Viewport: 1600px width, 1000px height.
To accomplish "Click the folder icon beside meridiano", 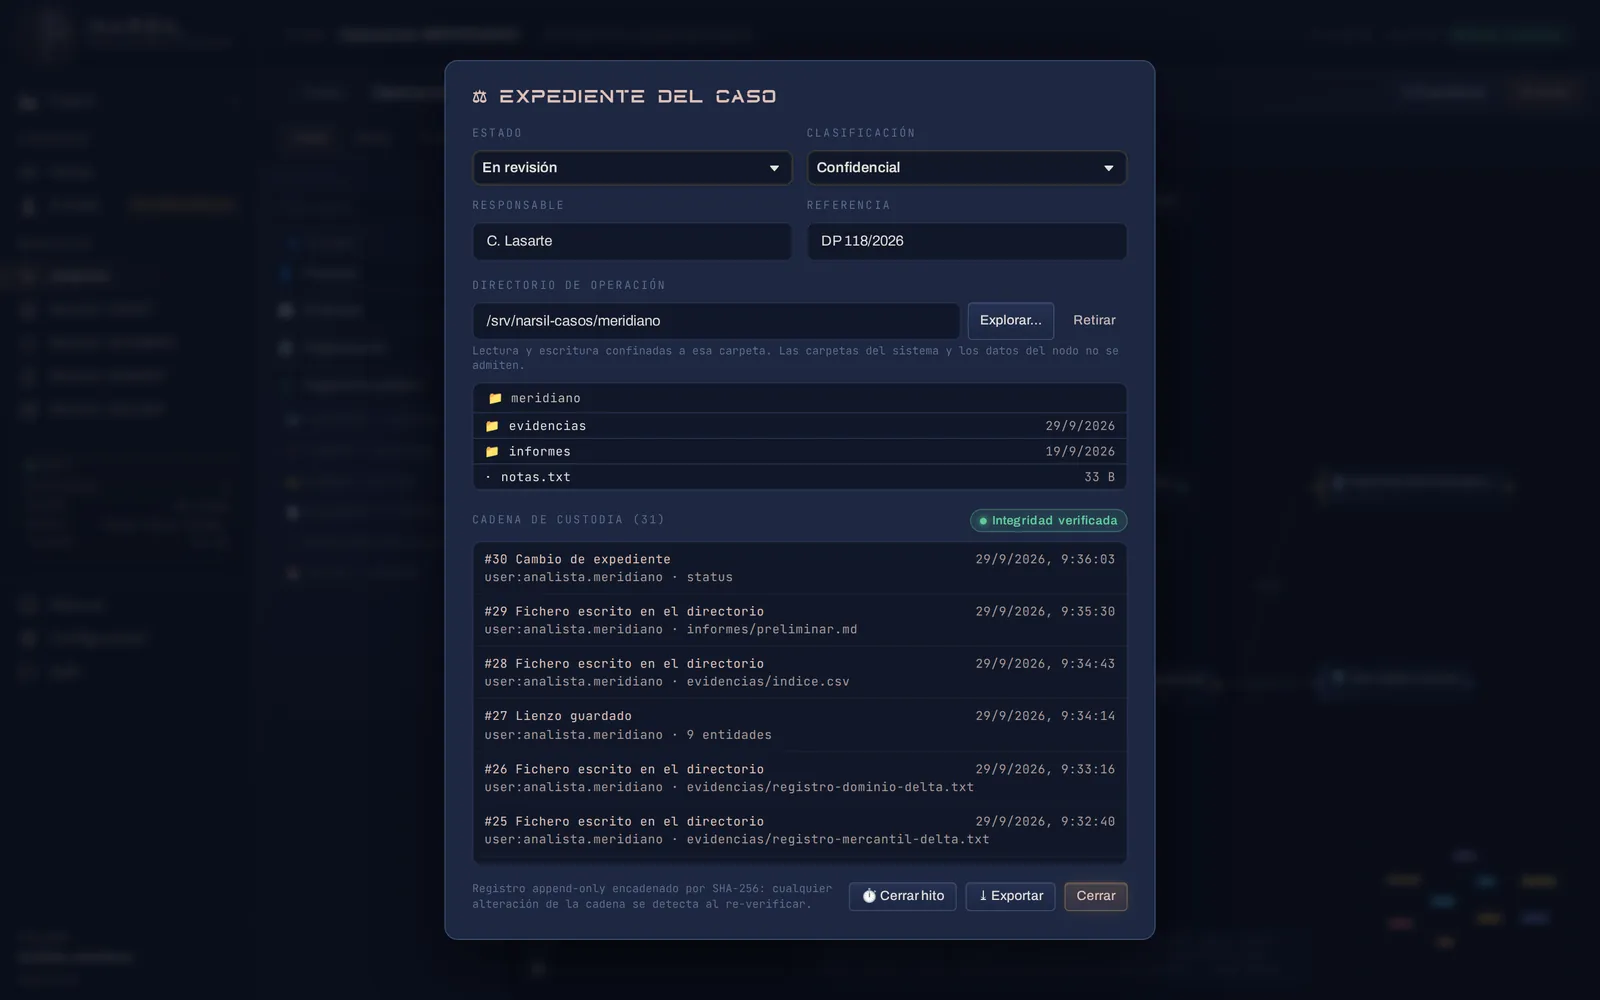I will (495, 398).
